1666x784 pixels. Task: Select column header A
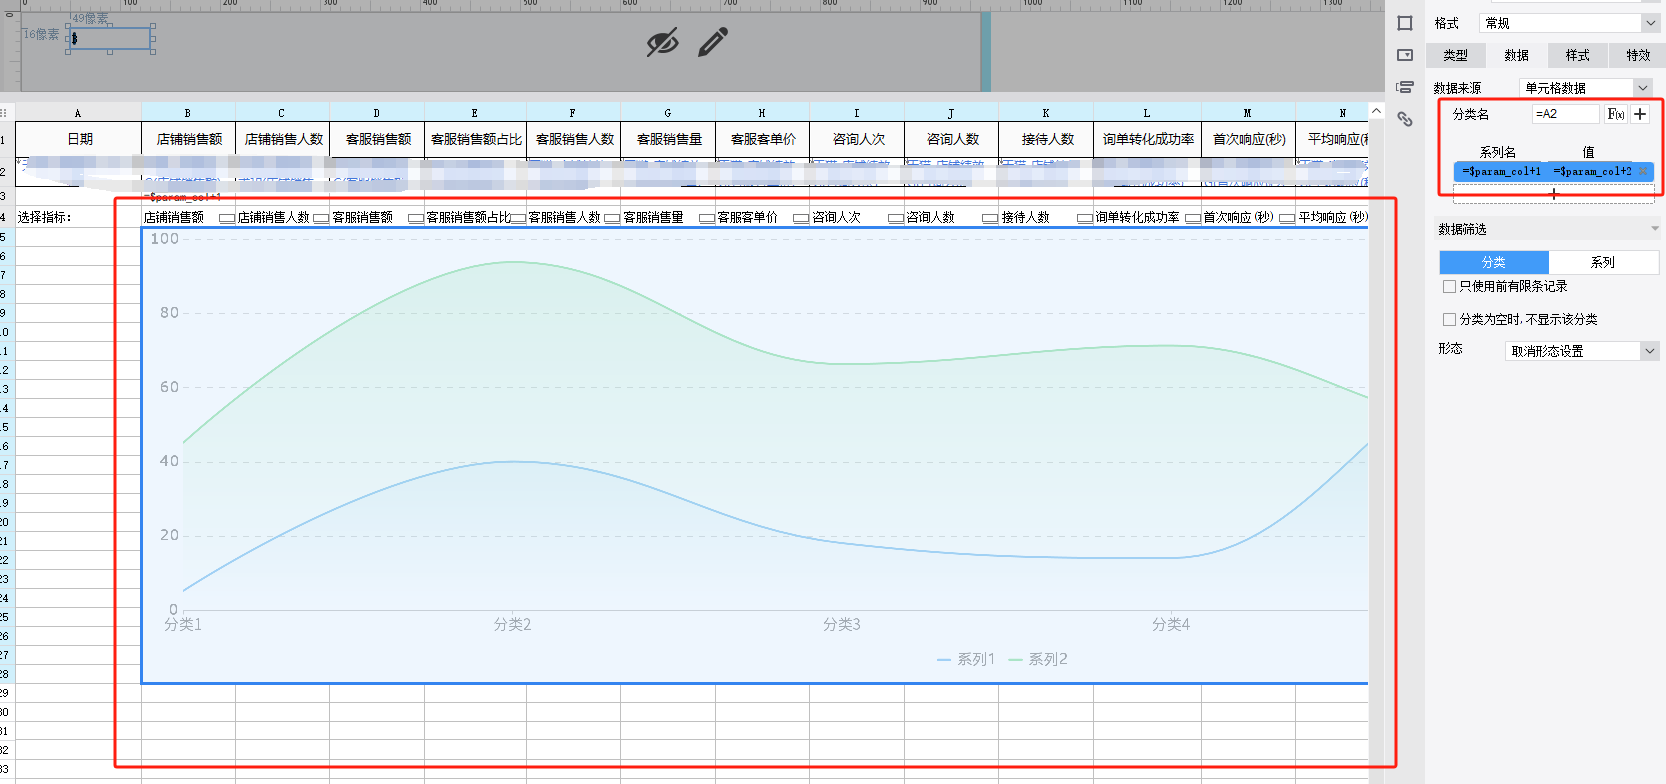[78, 113]
